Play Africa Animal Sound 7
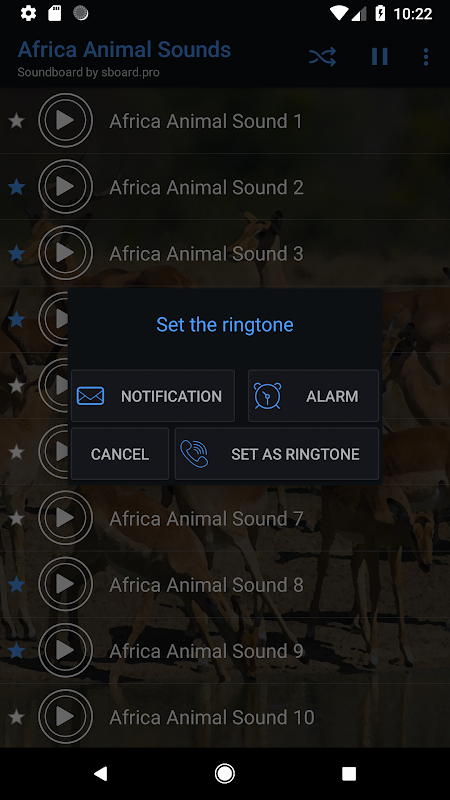Viewport: 450px width, 800px height. coord(65,518)
